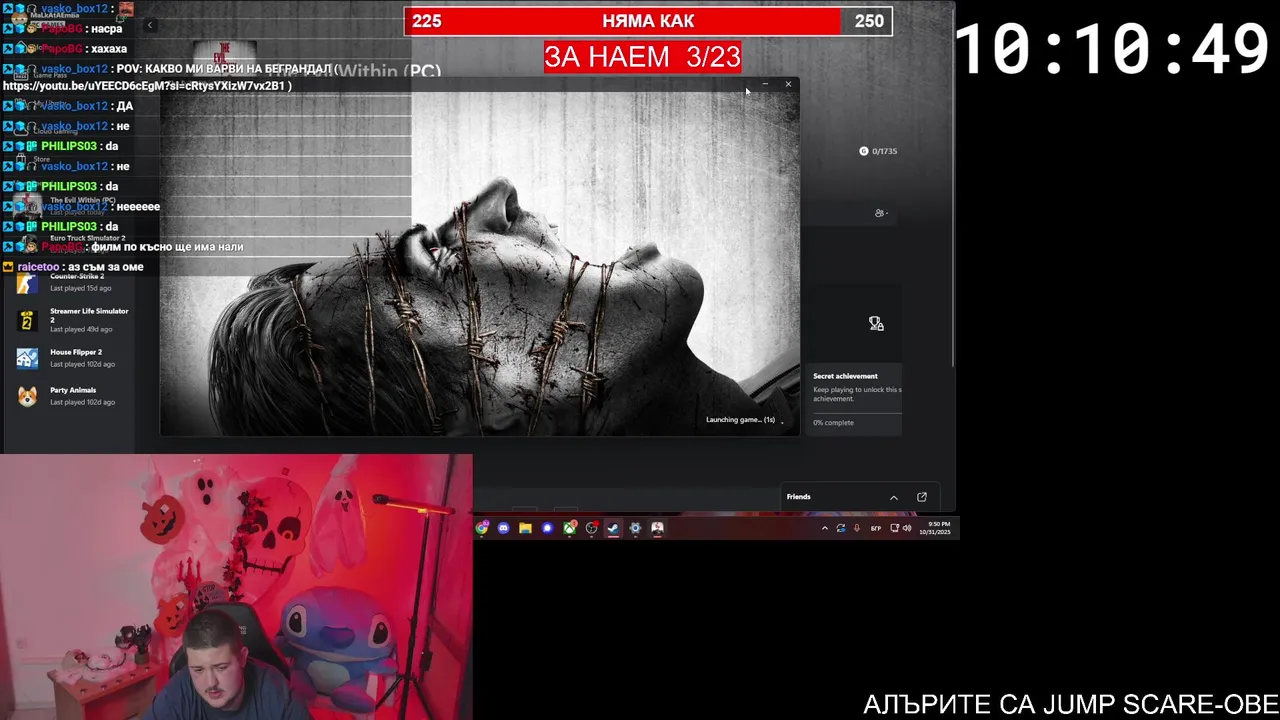Open Discord from the taskbar
Screen dimensions: 1280x720
point(503,528)
